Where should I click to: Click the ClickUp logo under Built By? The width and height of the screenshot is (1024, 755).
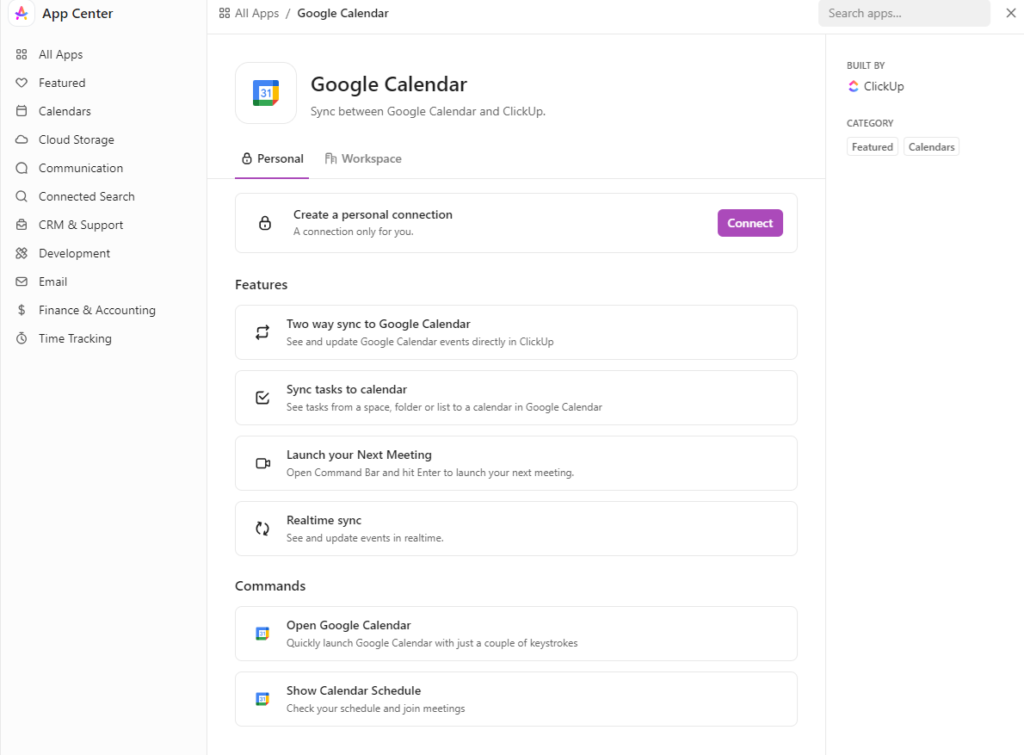[x=853, y=86]
